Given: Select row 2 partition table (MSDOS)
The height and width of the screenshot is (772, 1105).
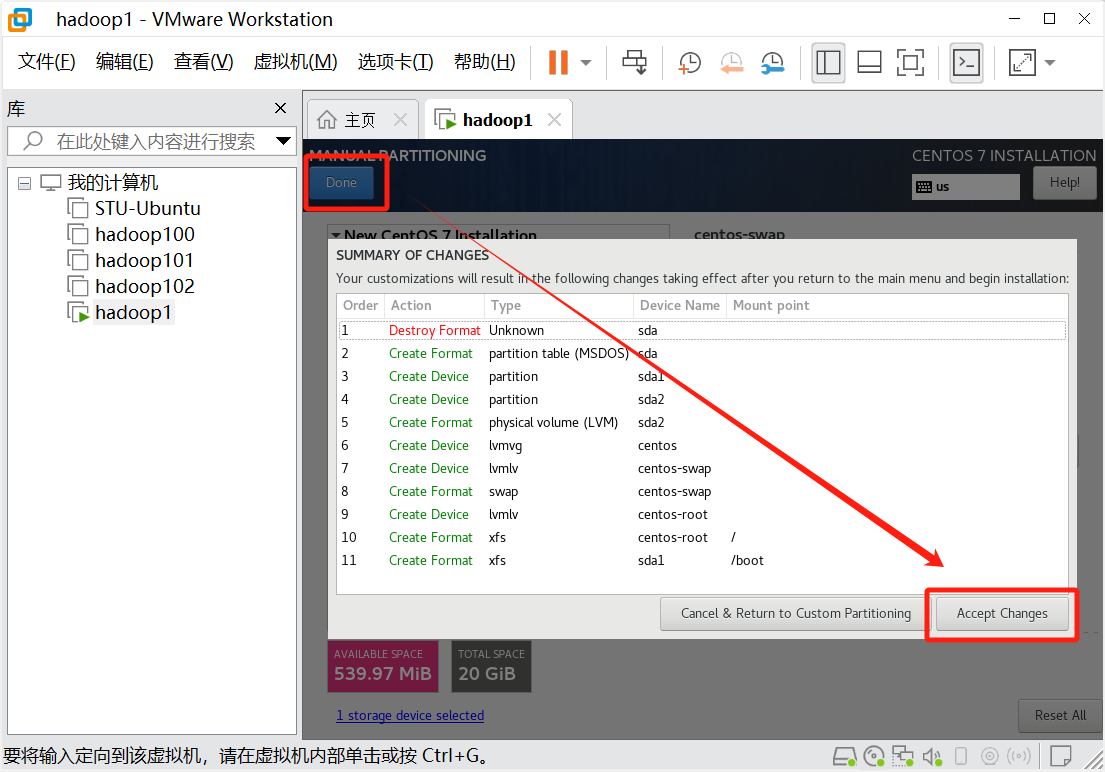Looking at the screenshot, I should (702, 353).
